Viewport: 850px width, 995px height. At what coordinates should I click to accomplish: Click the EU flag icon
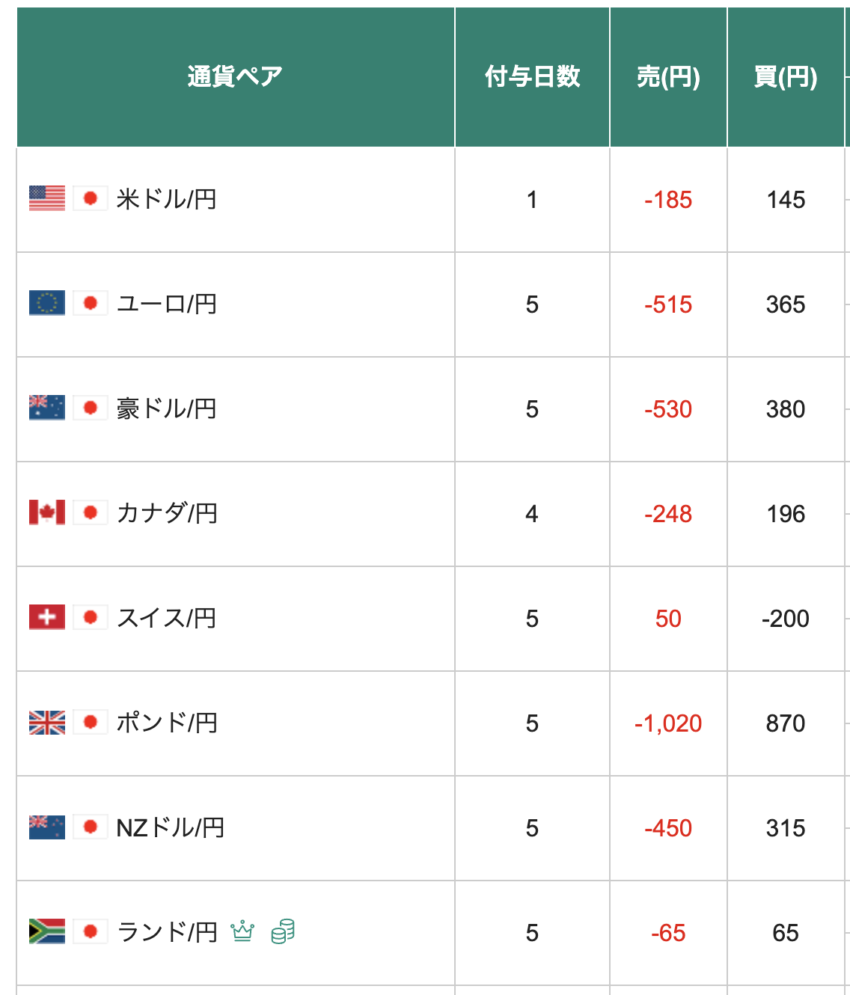click(47, 303)
